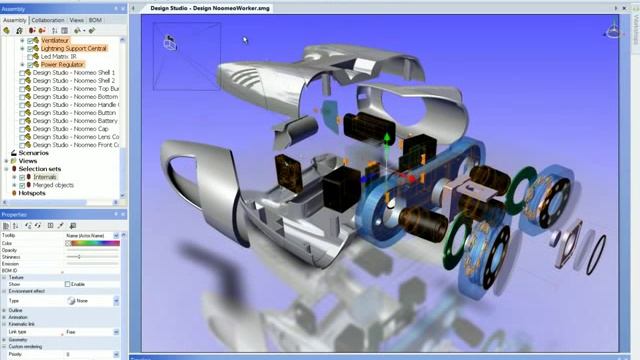640x360 pixels.
Task: Click the Selection sets node icon
Action: (13, 169)
